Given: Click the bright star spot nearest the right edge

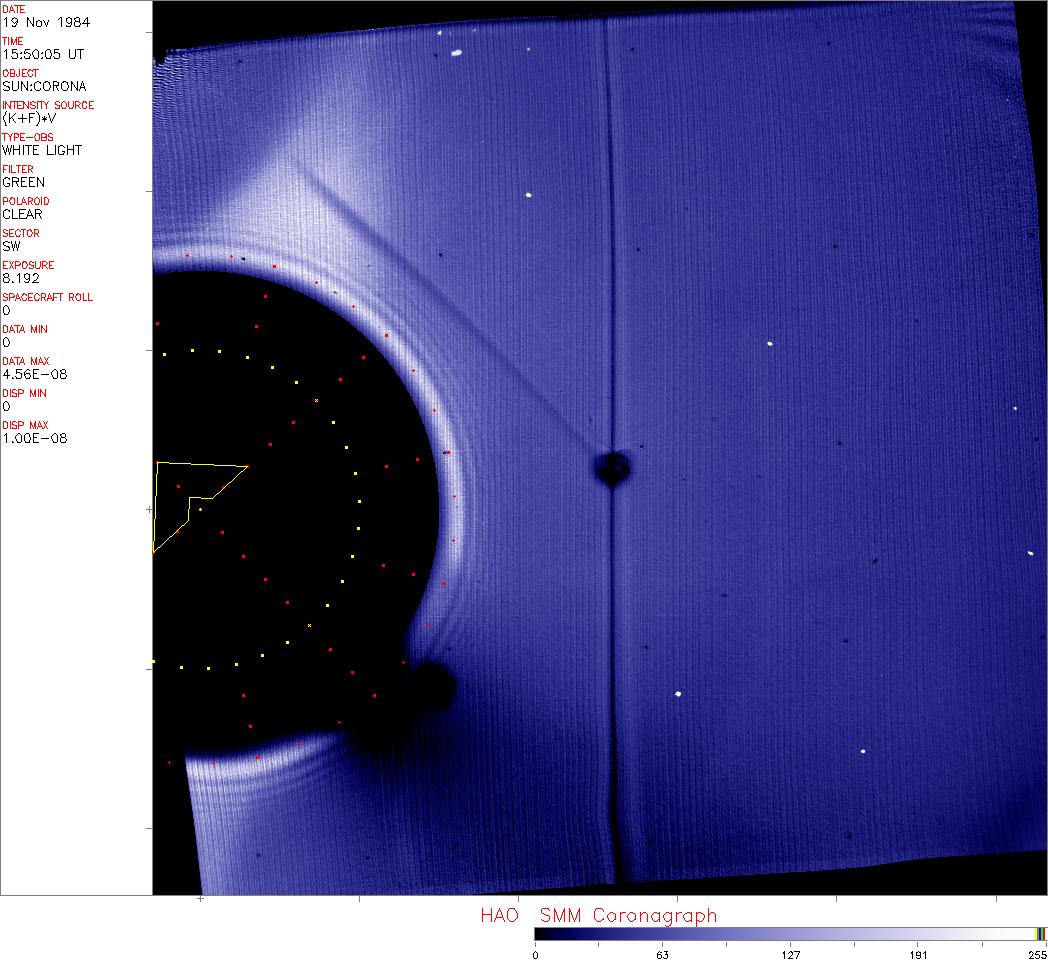Looking at the screenshot, I should [1030, 553].
